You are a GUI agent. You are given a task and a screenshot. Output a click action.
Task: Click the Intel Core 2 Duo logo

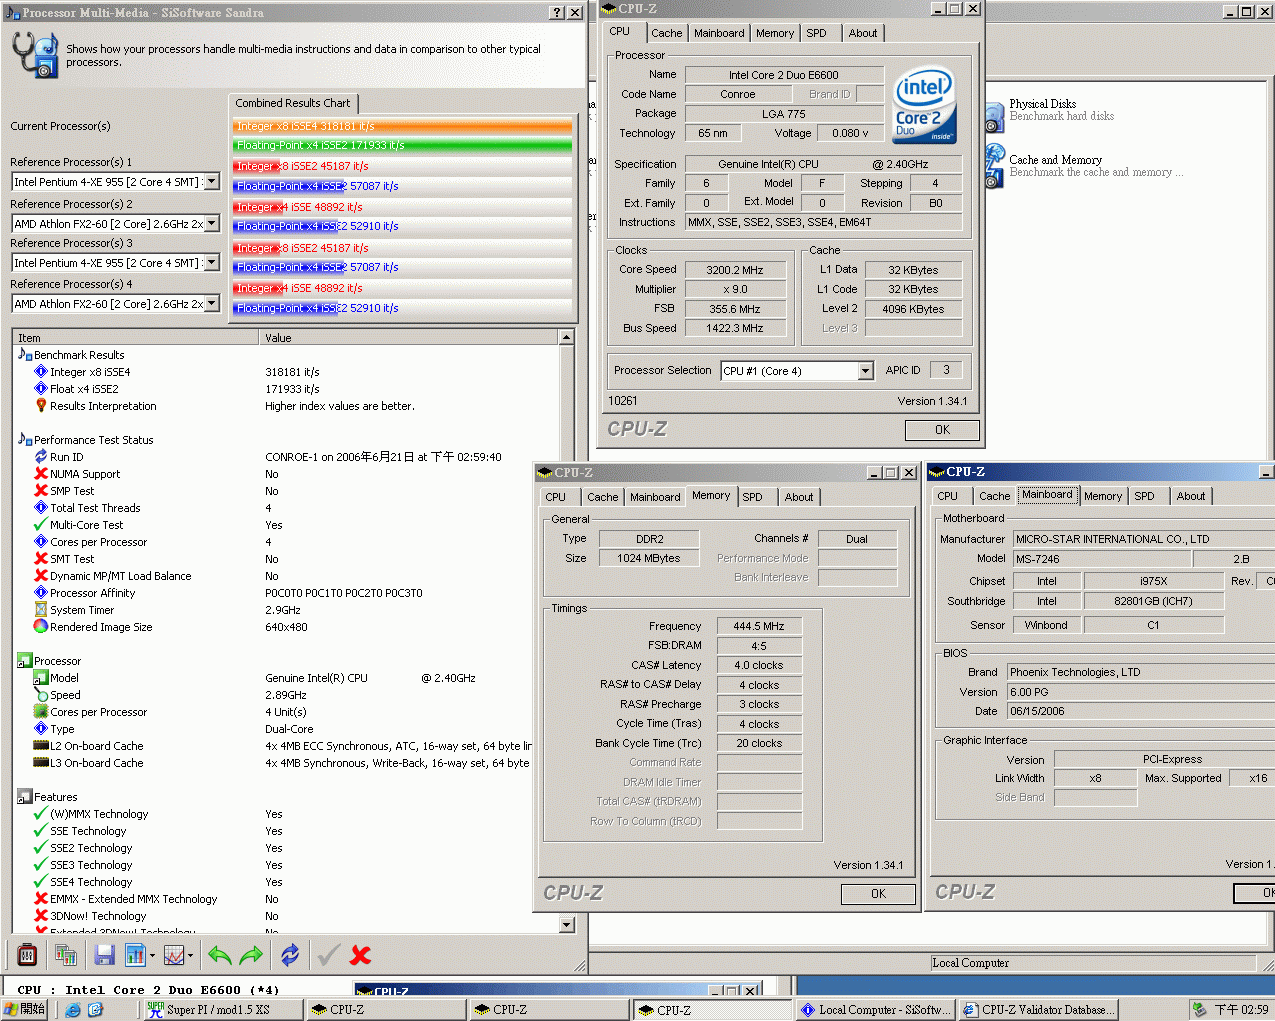[x=924, y=104]
